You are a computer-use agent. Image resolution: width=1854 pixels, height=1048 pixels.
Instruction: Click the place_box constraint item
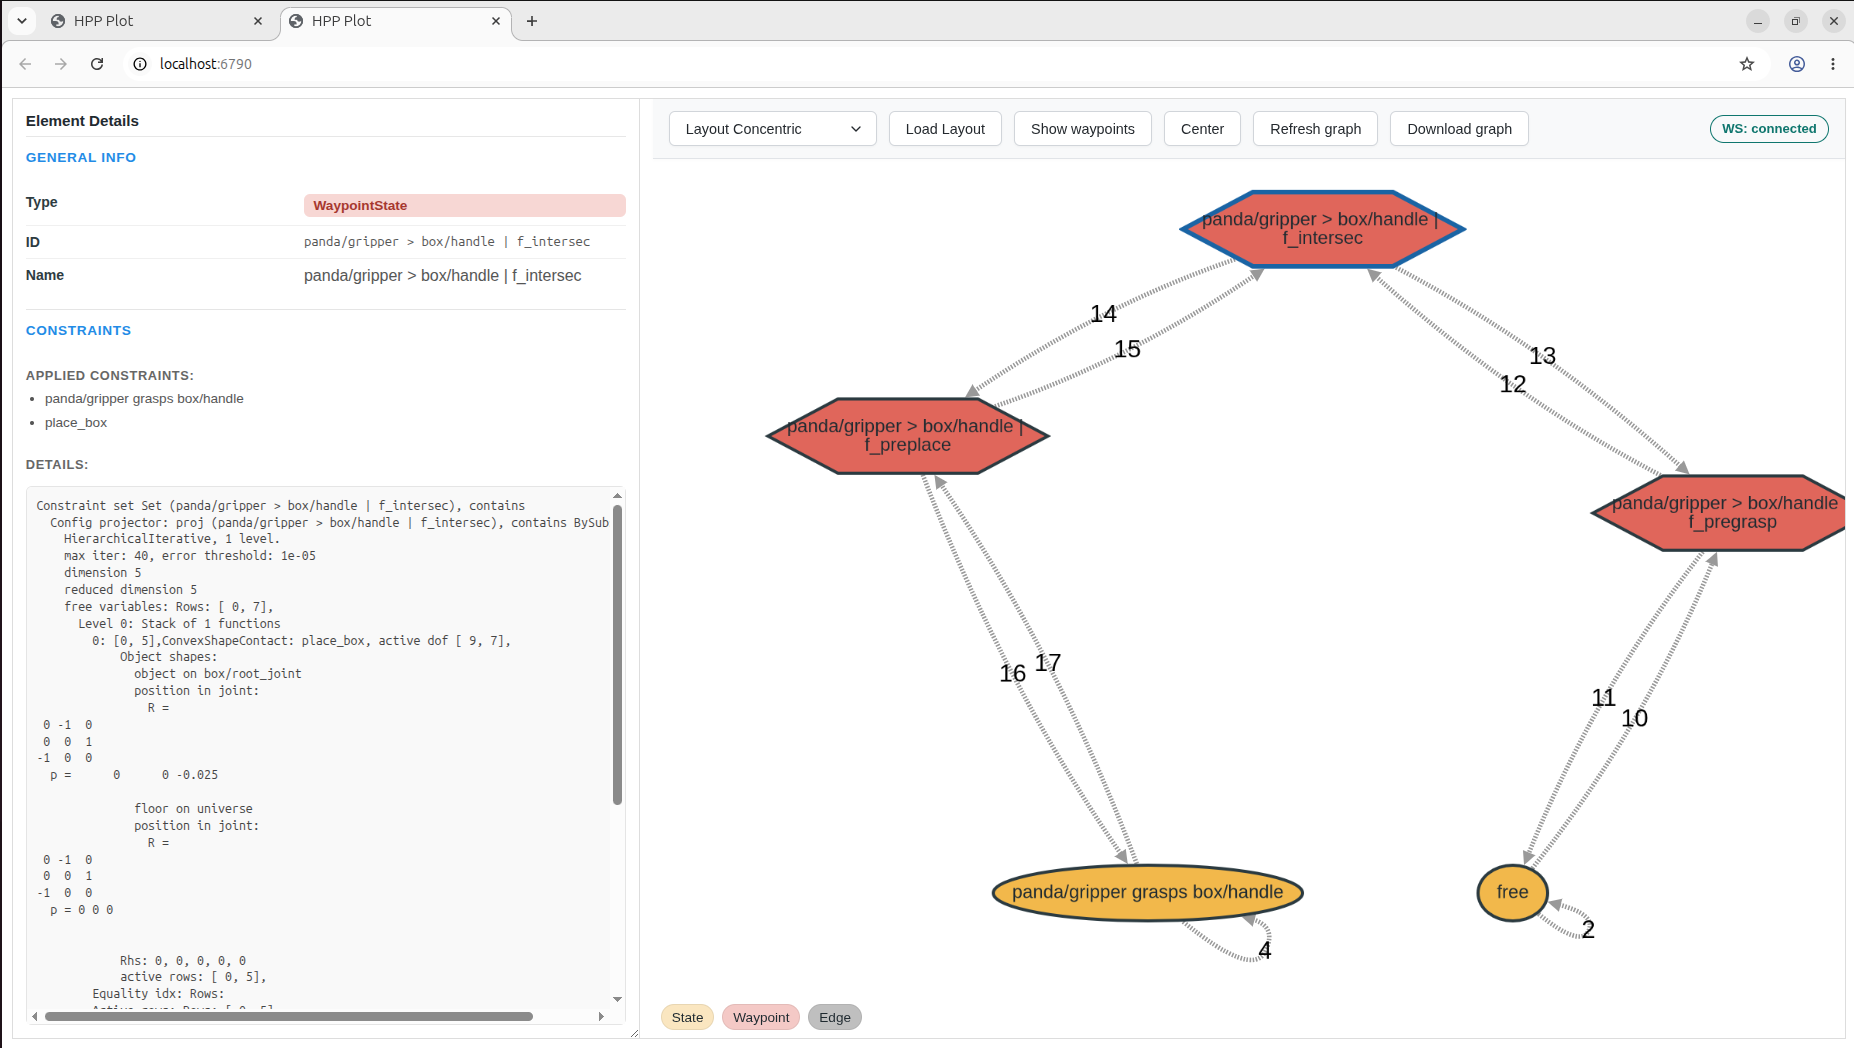(76, 422)
